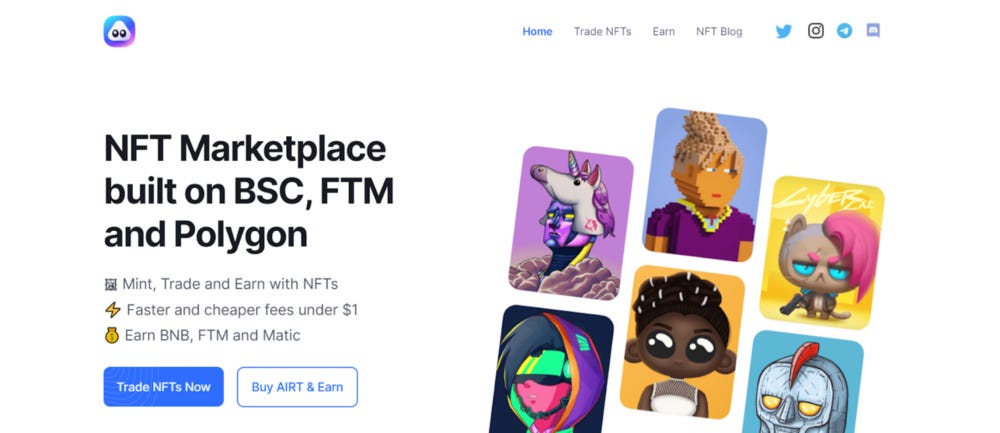Select the unicorn mask NFT card
The image size is (1000, 433).
point(571,223)
